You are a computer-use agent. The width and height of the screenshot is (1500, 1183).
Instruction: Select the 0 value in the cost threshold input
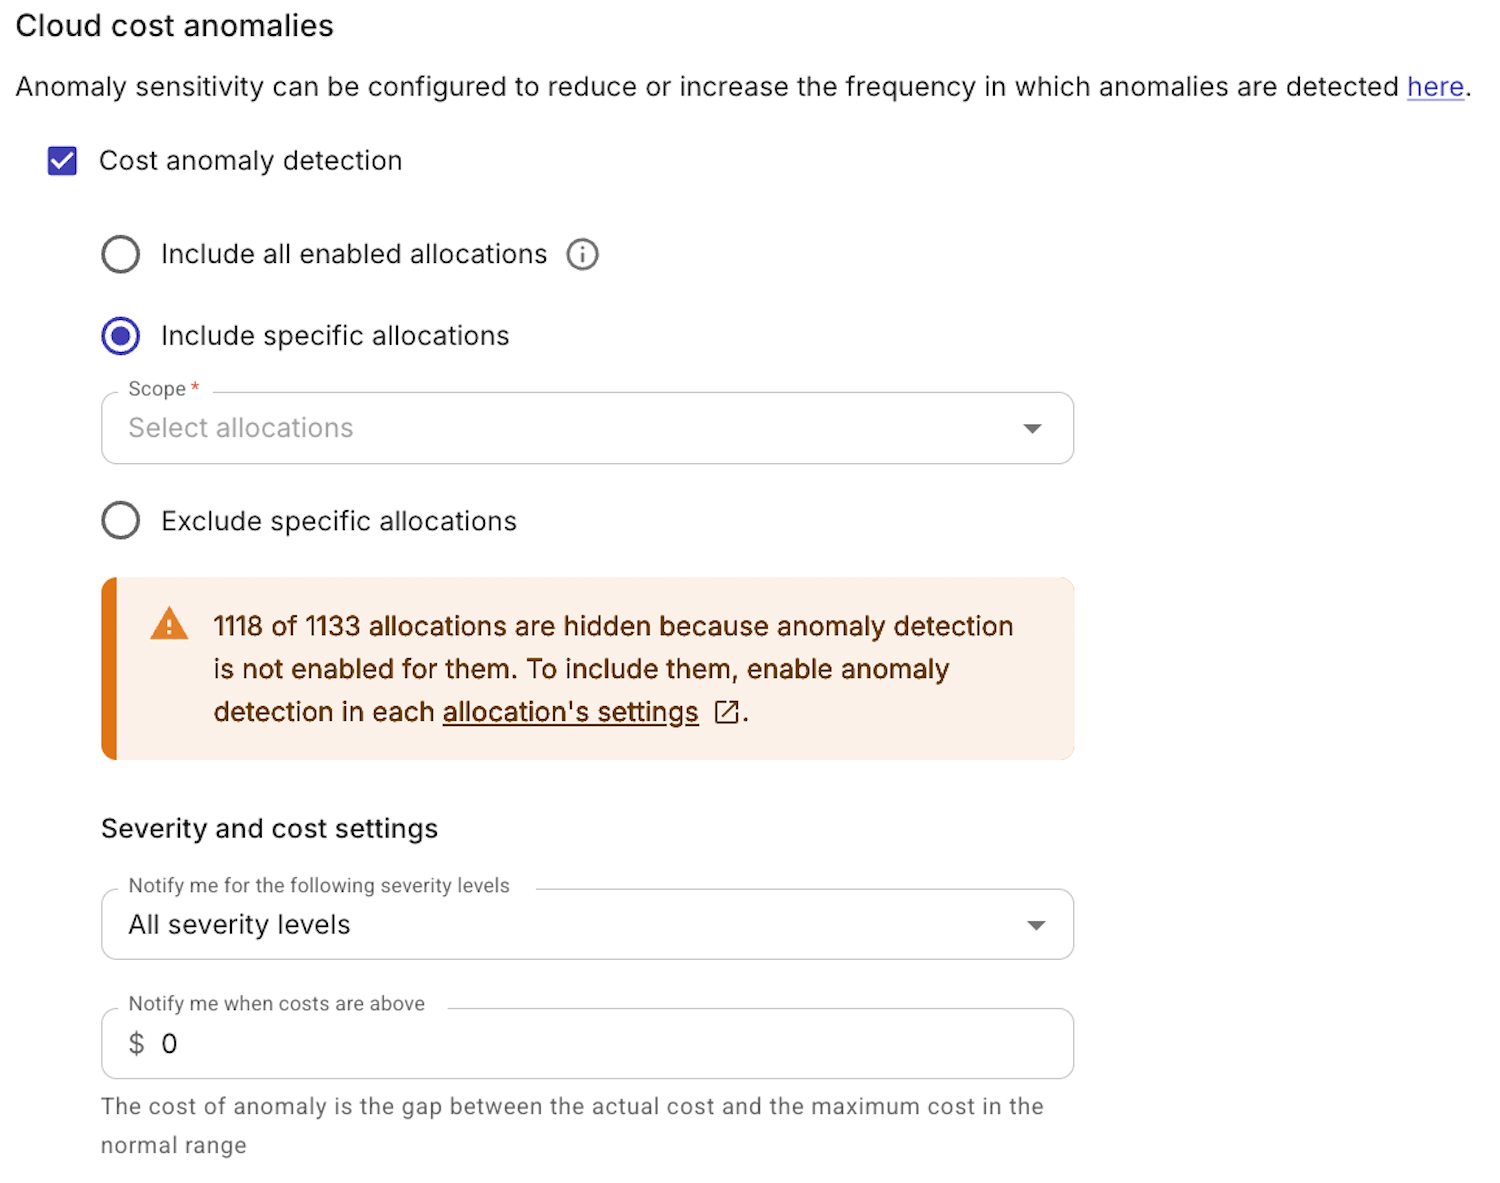[x=168, y=1043]
